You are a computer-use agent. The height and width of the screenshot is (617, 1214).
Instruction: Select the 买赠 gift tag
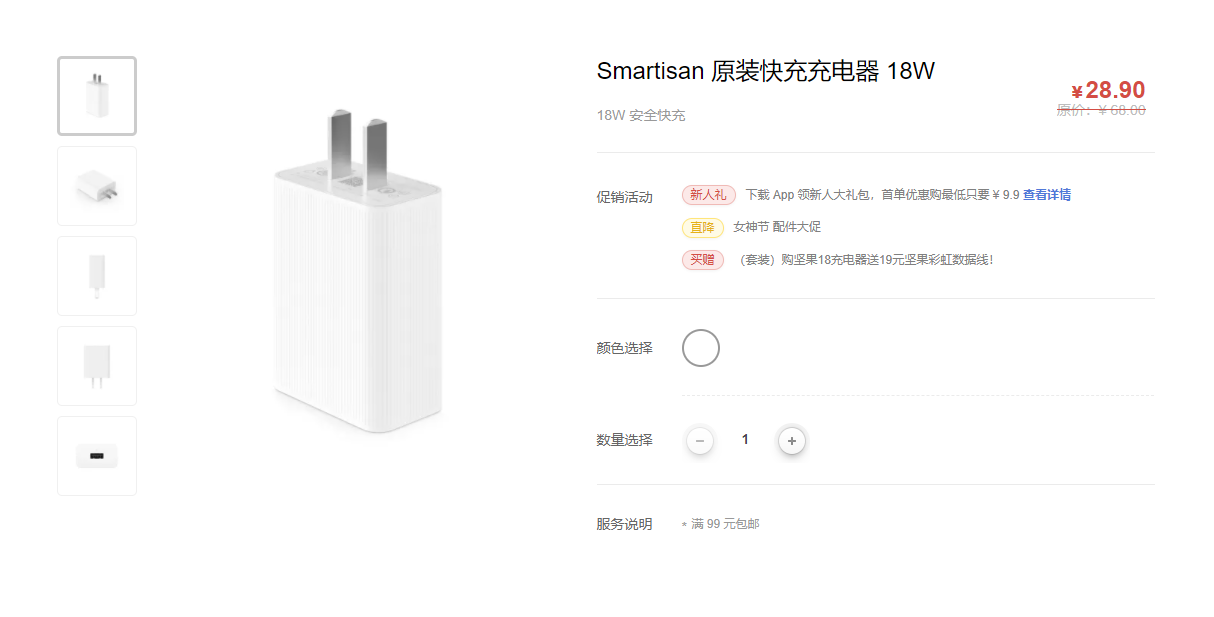pyautogui.click(x=702, y=260)
